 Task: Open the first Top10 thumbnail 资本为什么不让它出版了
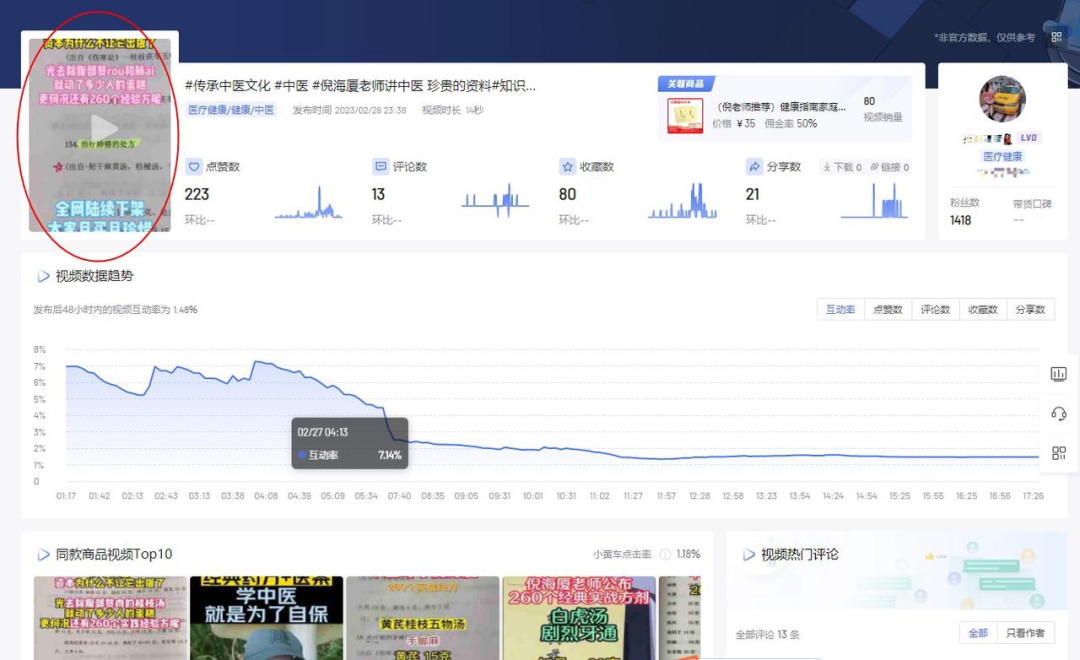click(x=110, y=618)
